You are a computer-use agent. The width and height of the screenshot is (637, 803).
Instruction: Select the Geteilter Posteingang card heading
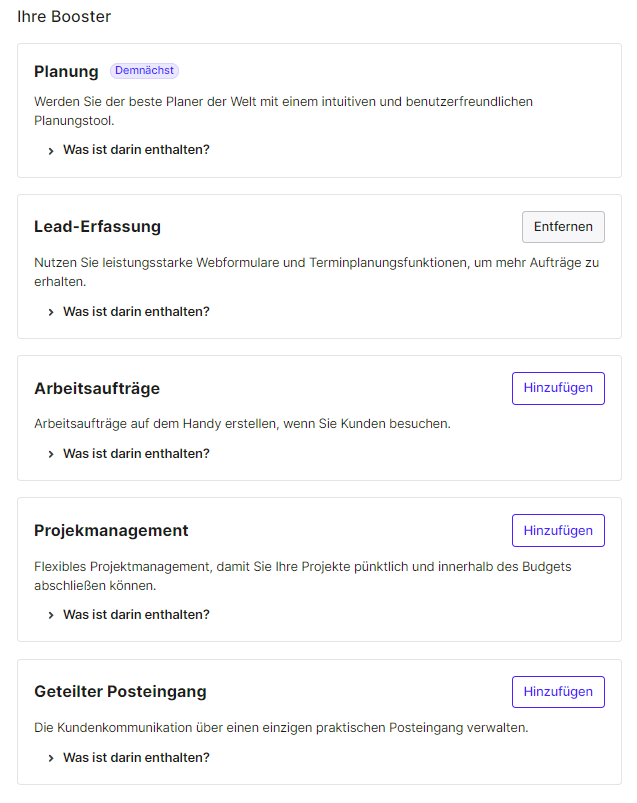(x=120, y=692)
